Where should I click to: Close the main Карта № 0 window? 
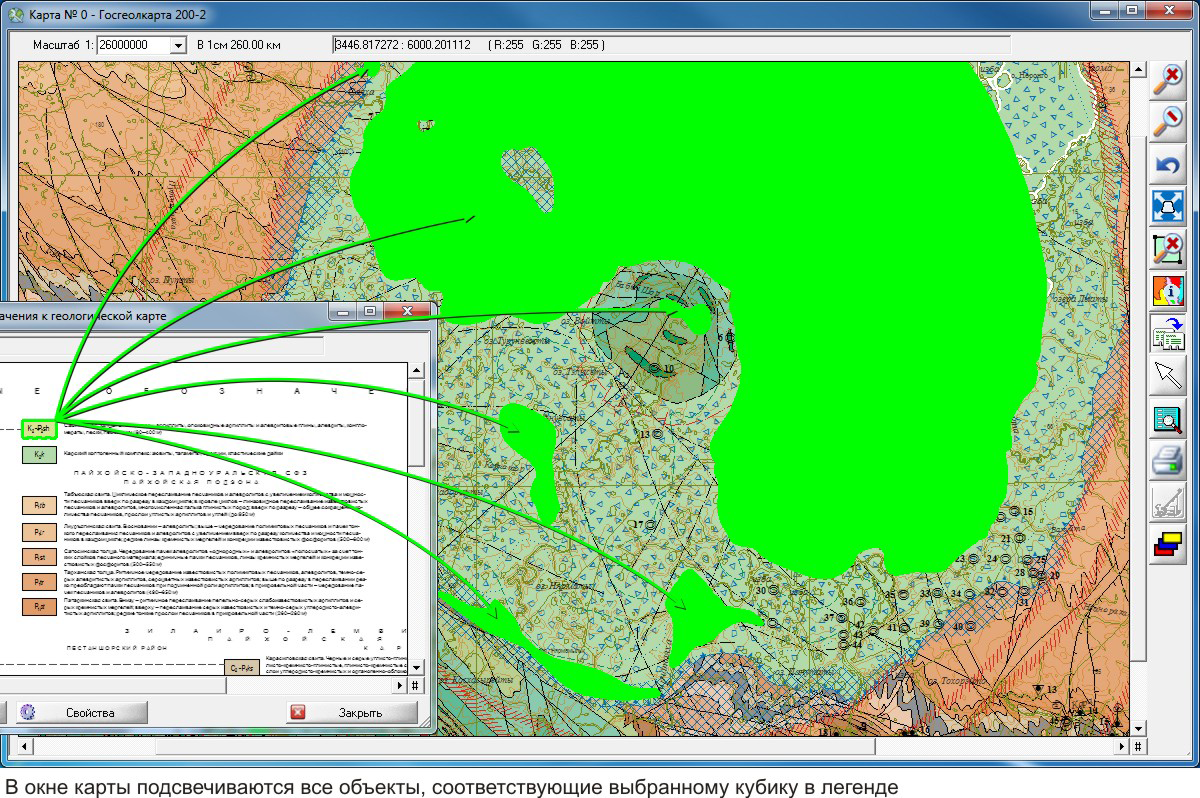(x=1167, y=10)
